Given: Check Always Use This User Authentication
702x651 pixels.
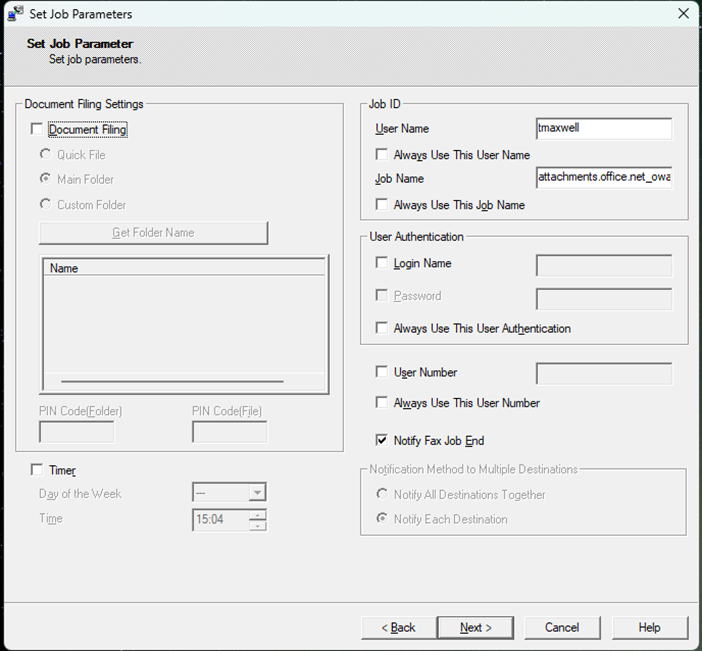Looking at the screenshot, I should coord(382,328).
